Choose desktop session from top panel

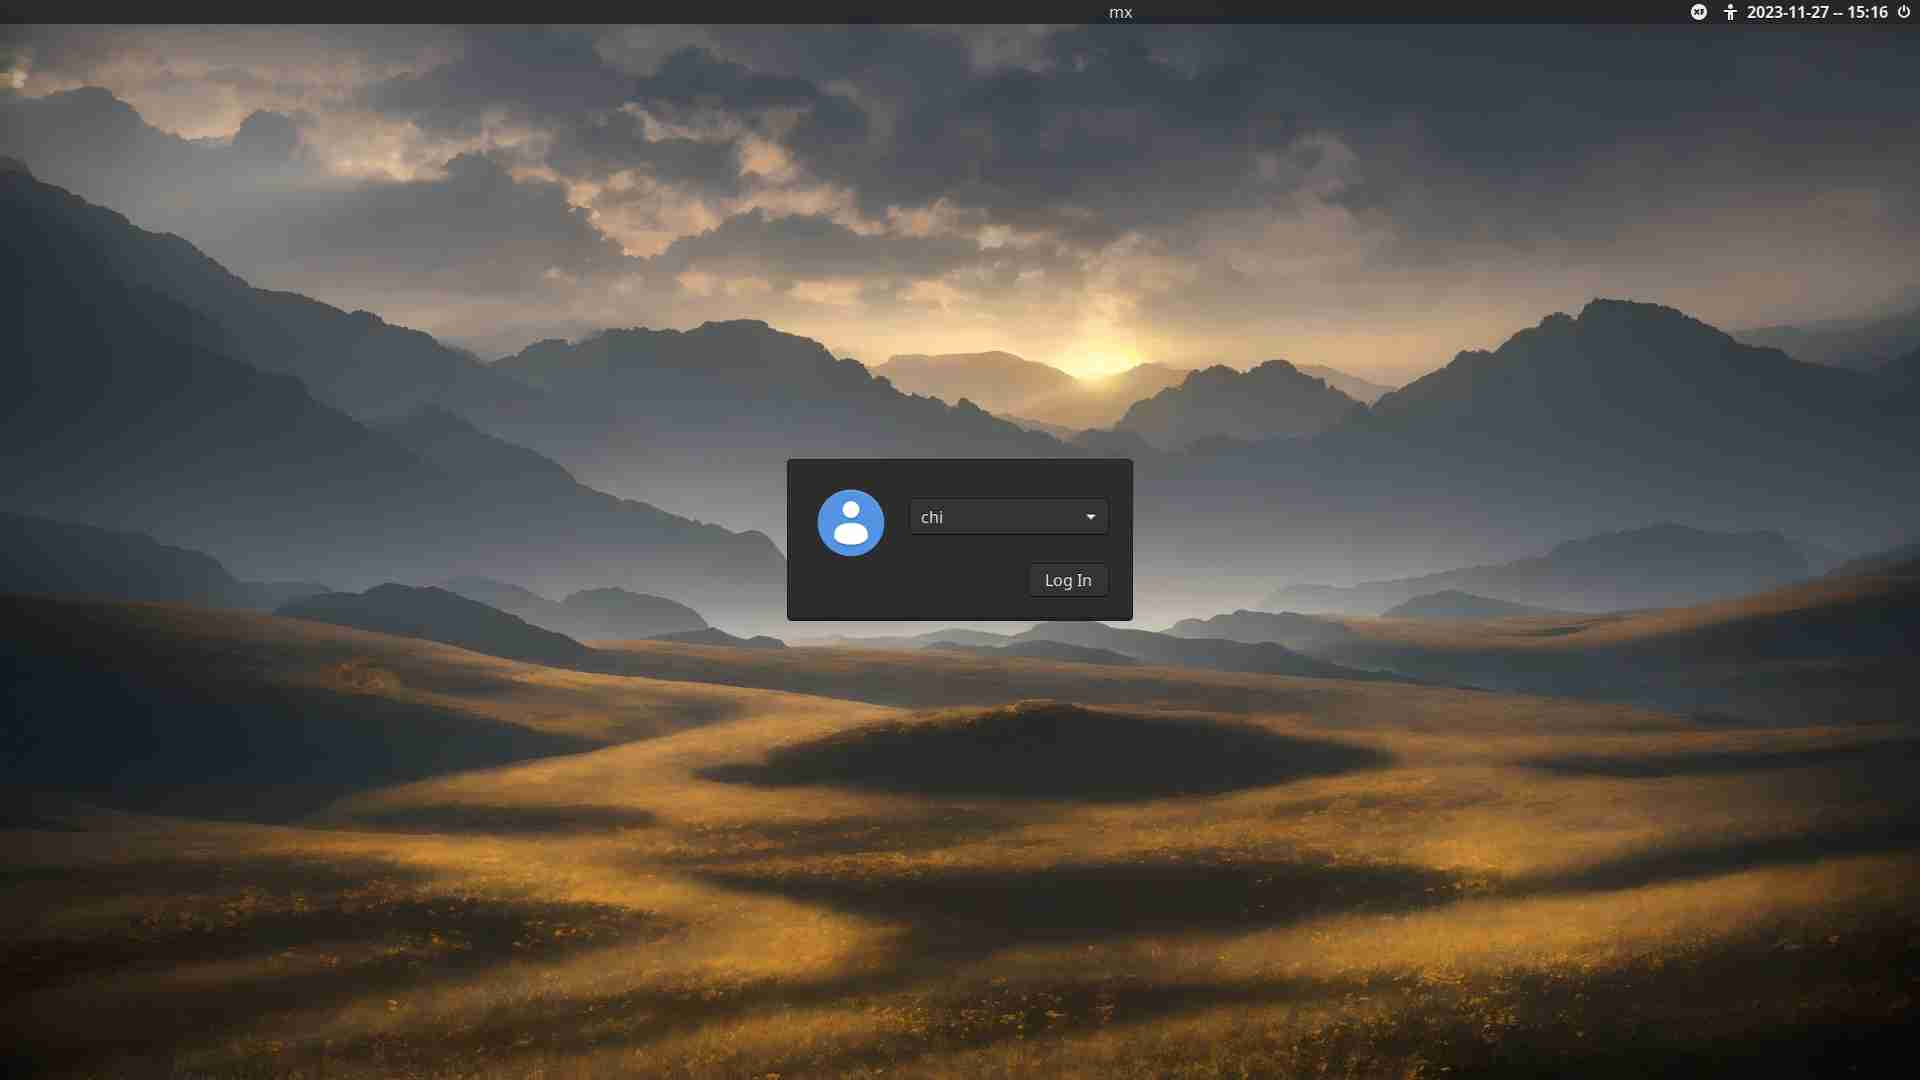tap(1698, 12)
